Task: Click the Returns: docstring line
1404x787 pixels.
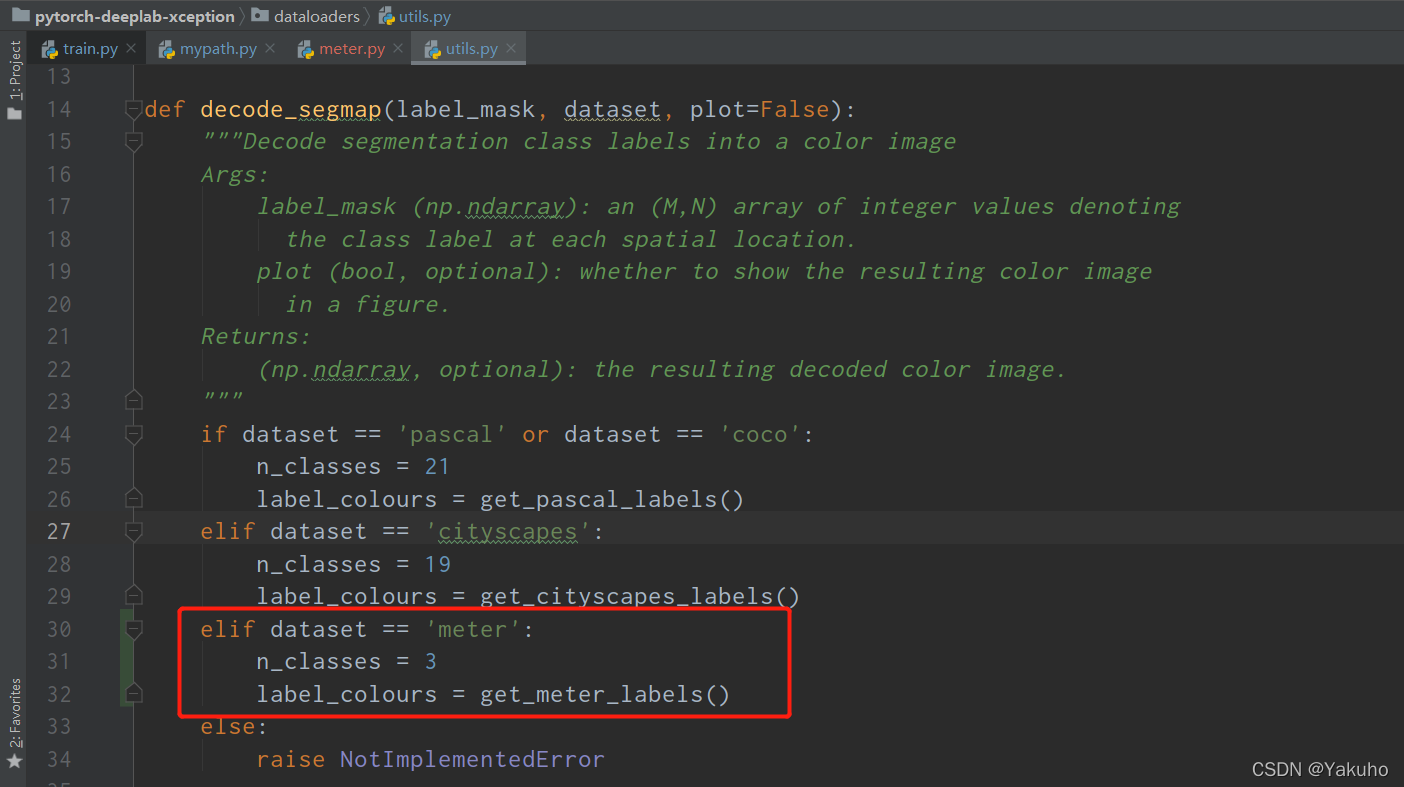Action: click(256, 336)
